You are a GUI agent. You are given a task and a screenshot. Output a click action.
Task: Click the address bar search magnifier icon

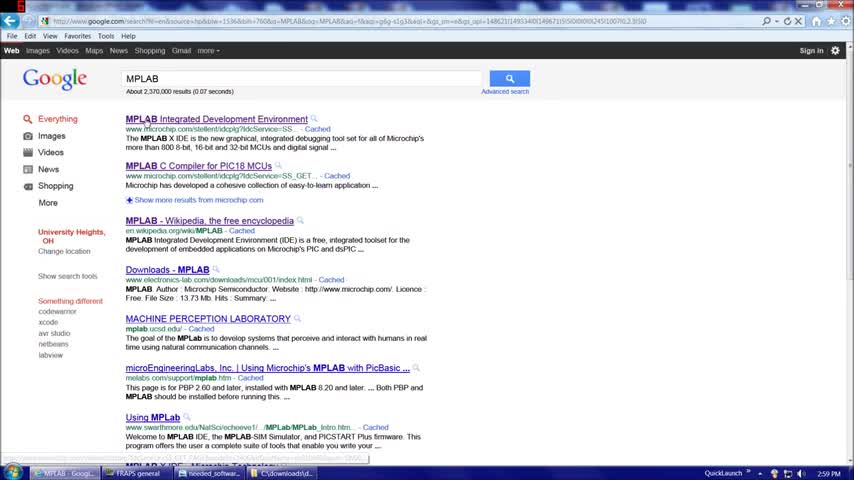click(766, 21)
